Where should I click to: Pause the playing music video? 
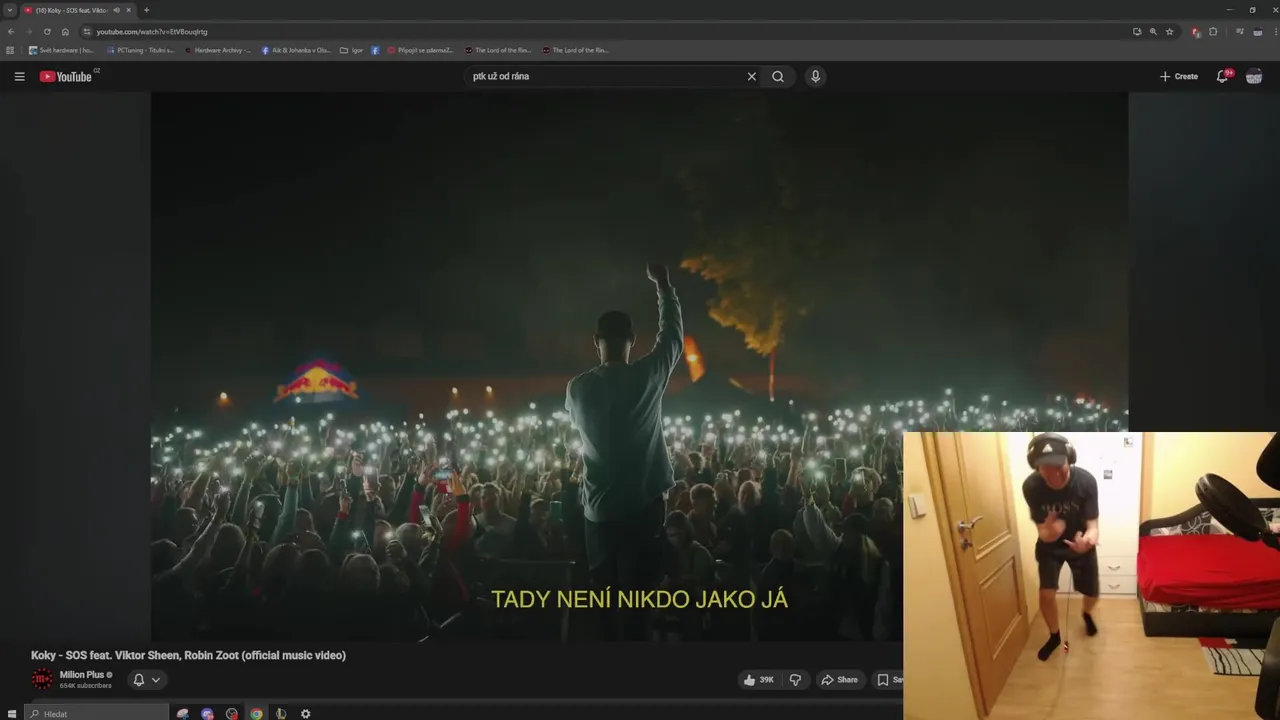[x=639, y=366]
